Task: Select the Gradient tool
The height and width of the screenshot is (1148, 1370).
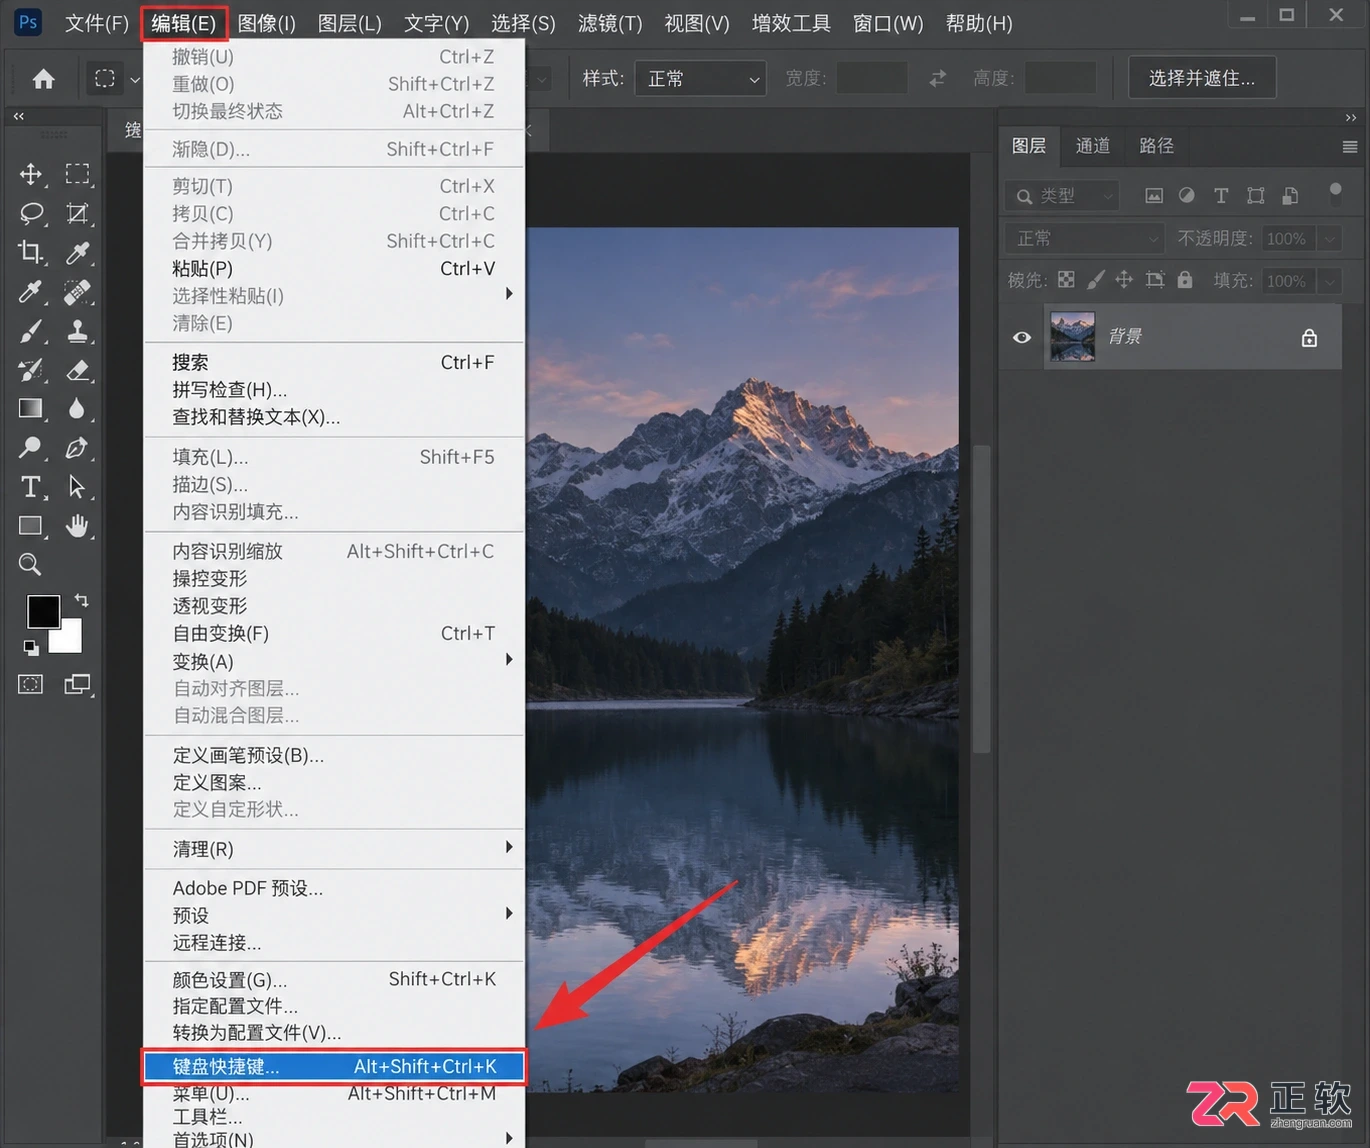Action: click(31, 408)
